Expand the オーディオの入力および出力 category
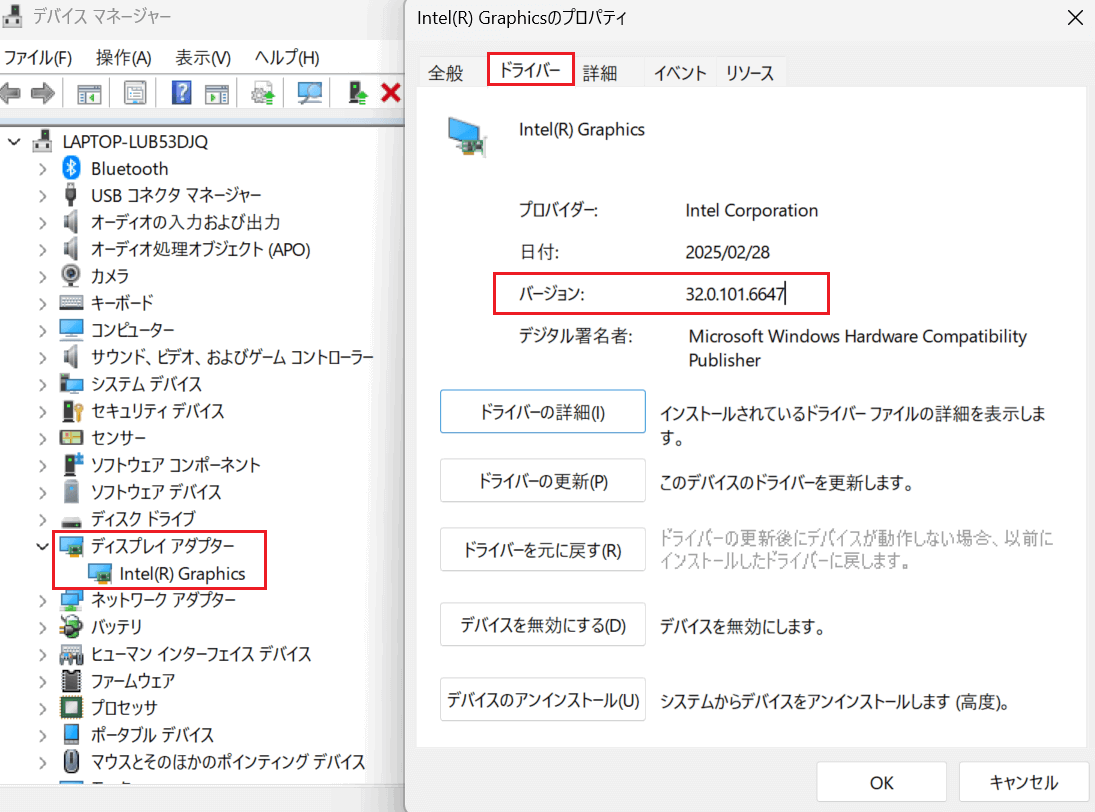Screen dimensions: 1095x812 (43, 223)
